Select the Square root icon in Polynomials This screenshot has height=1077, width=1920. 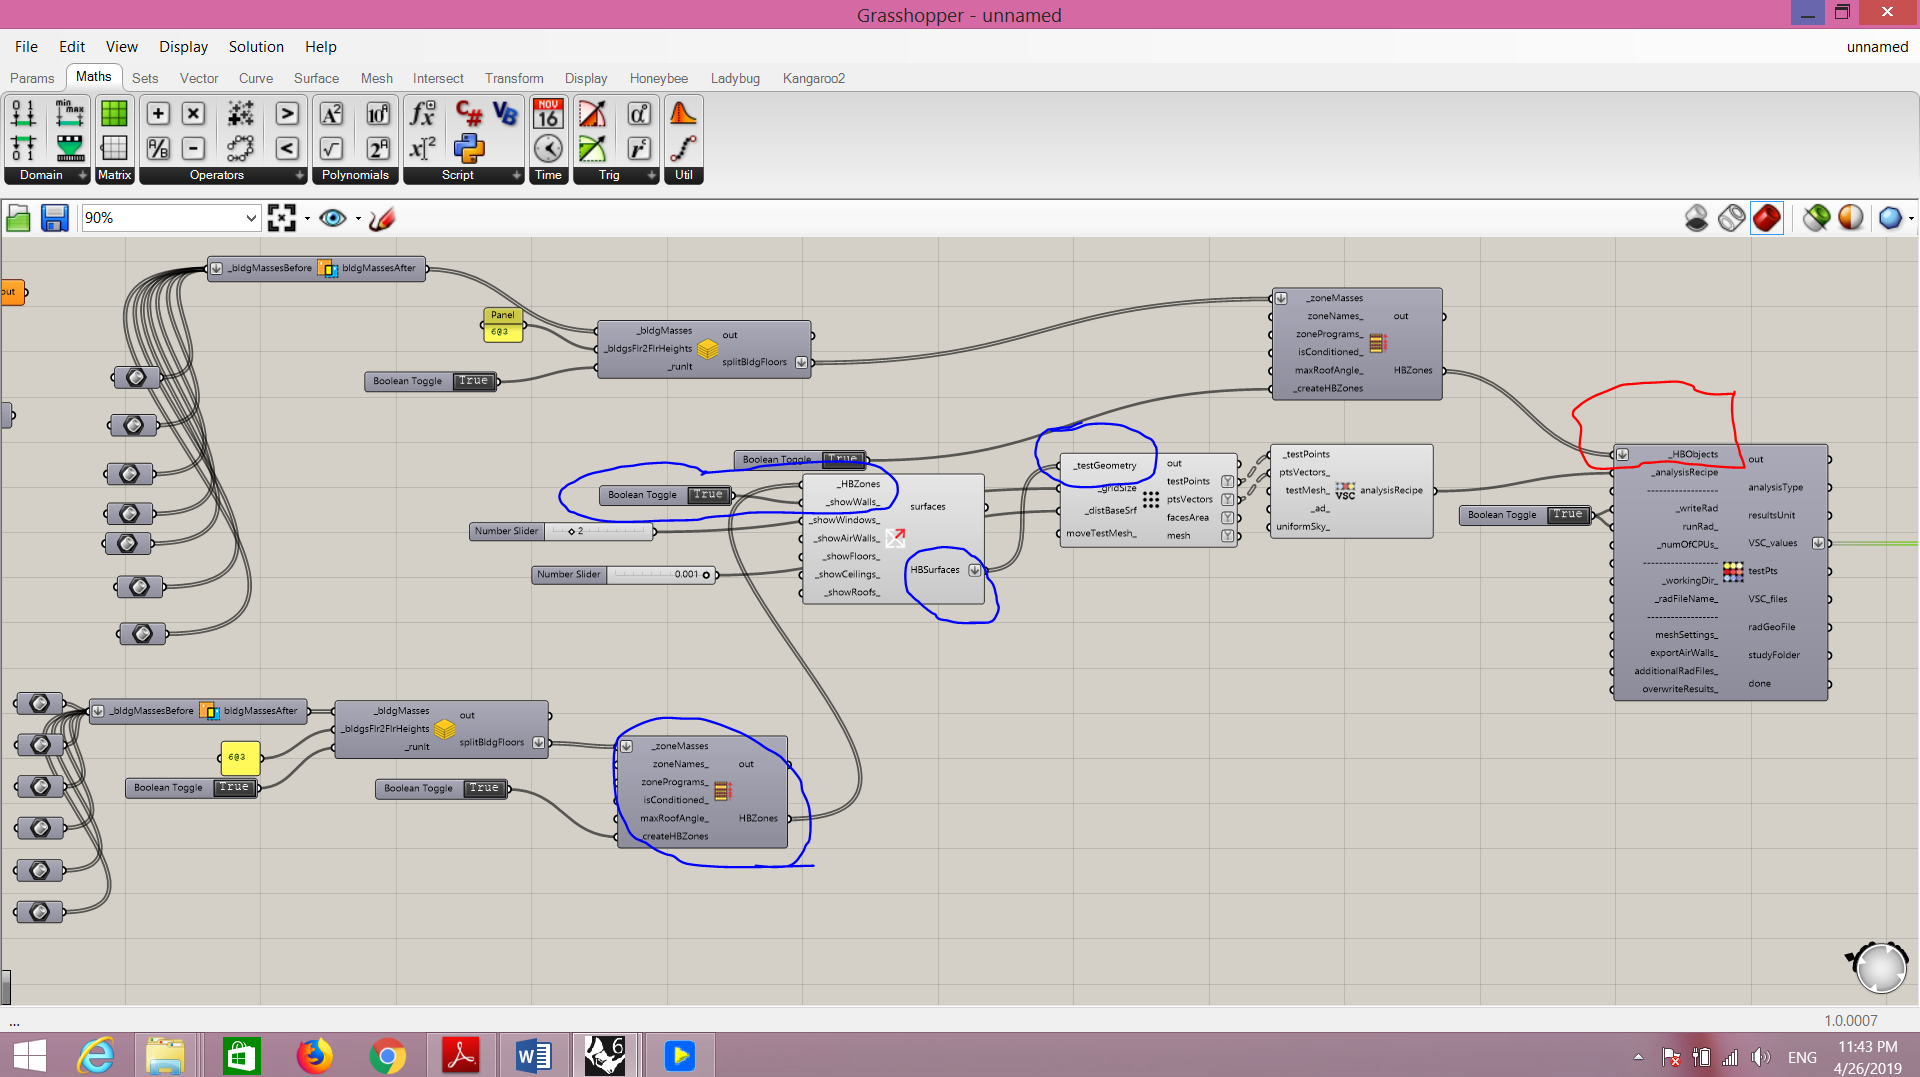[x=331, y=149]
